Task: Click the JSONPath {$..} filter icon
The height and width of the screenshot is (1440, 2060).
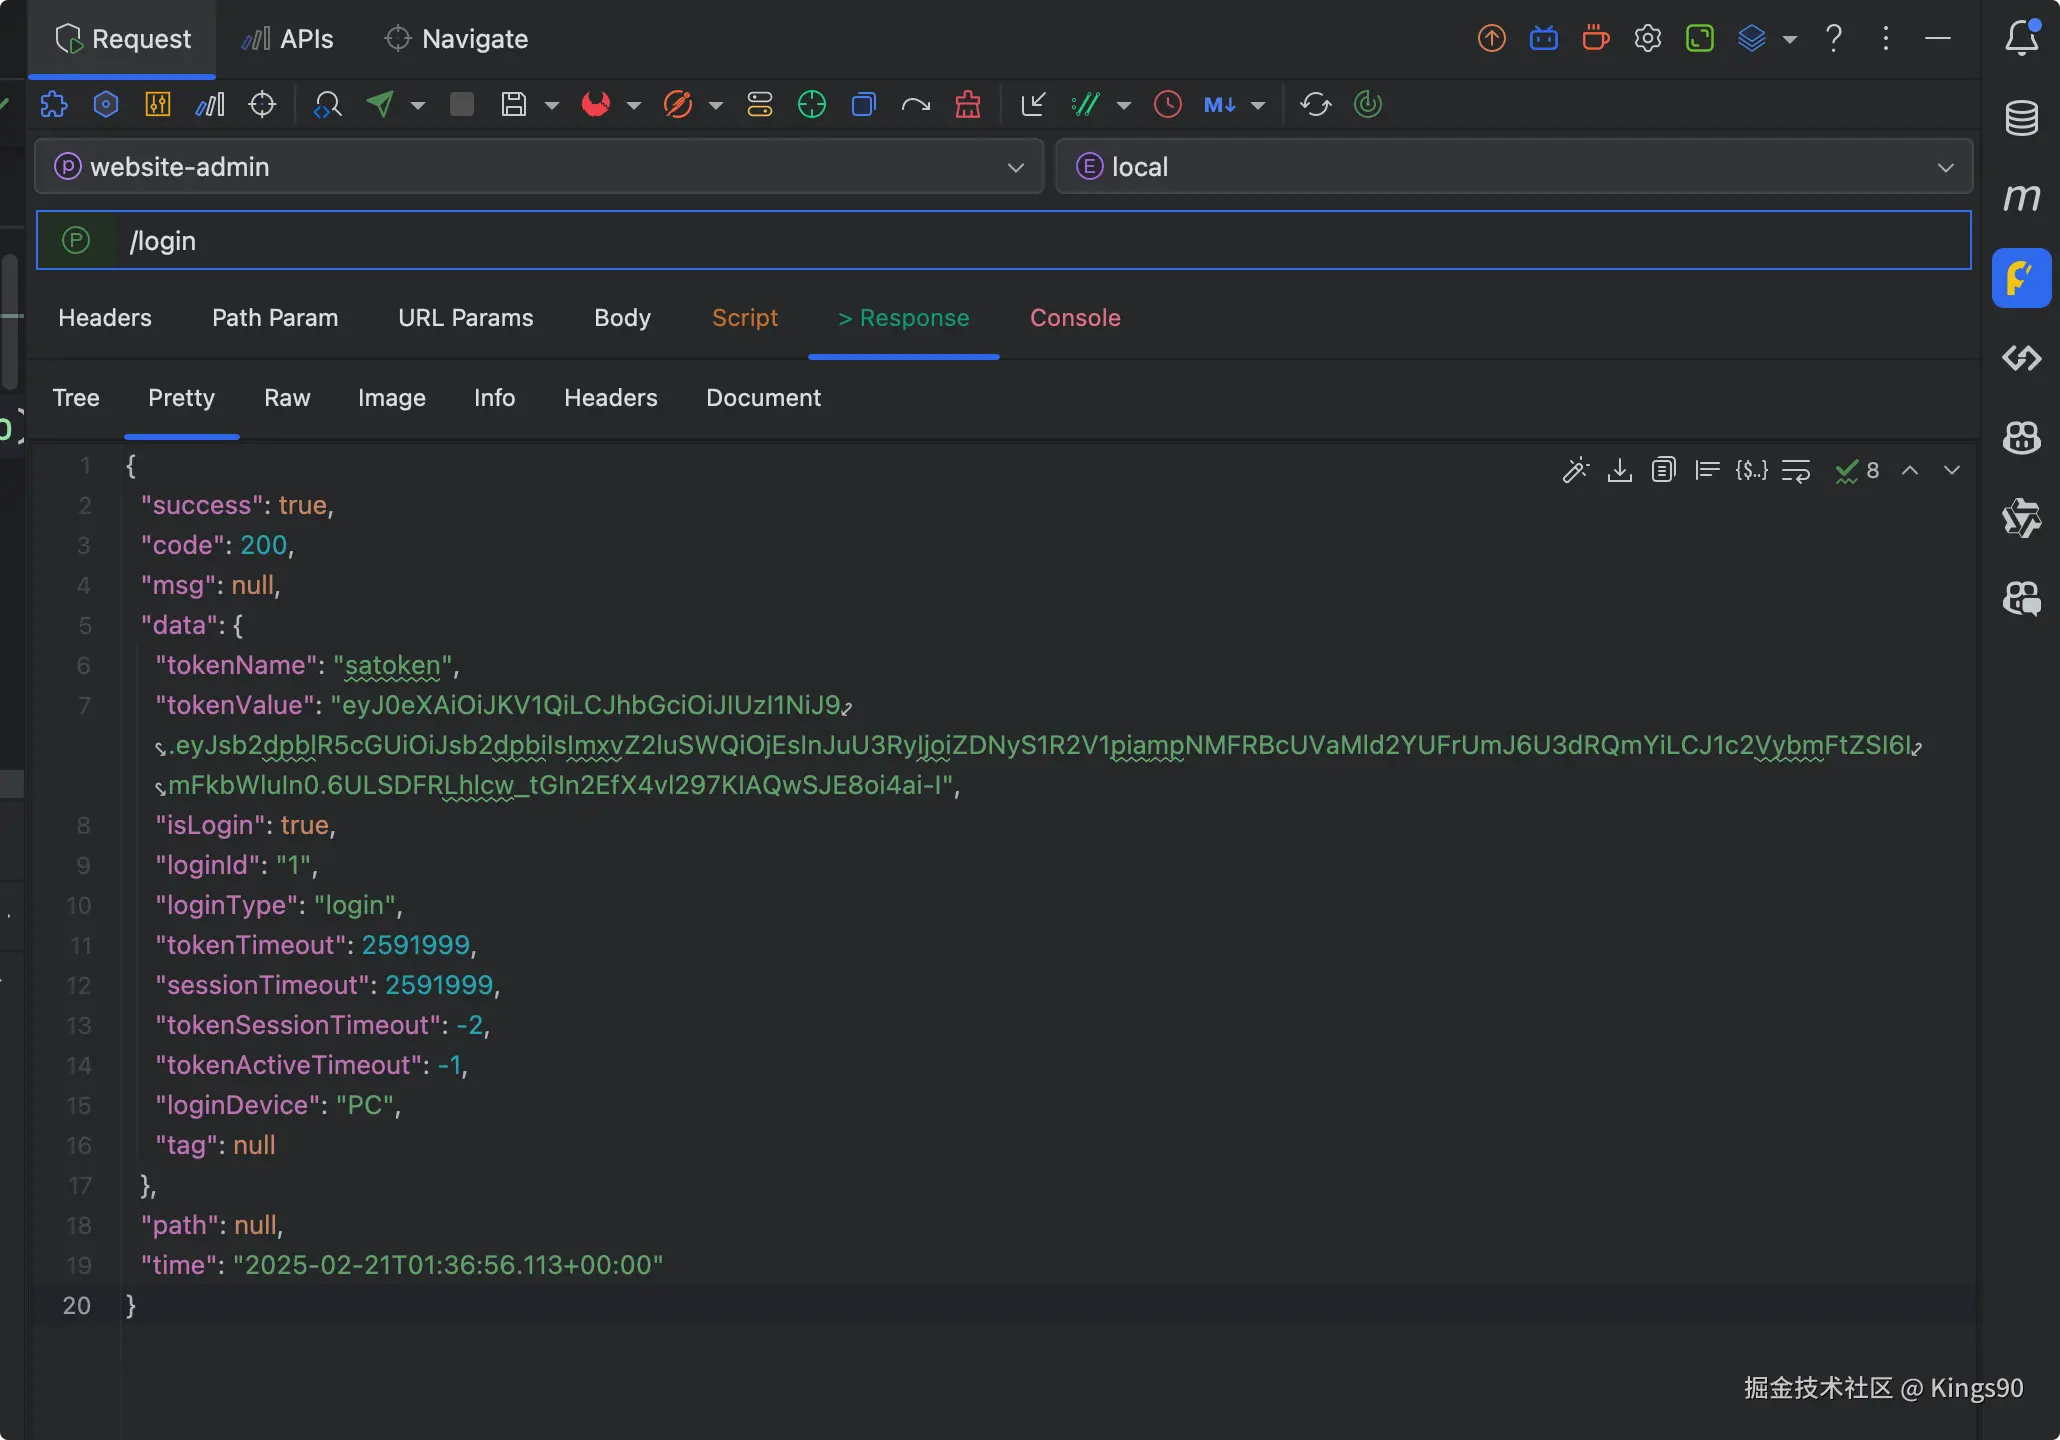Action: (1751, 470)
